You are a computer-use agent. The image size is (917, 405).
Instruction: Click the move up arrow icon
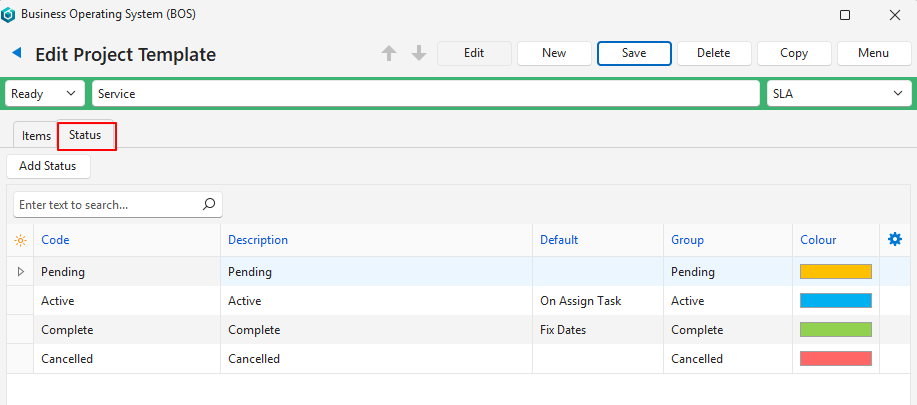click(389, 53)
